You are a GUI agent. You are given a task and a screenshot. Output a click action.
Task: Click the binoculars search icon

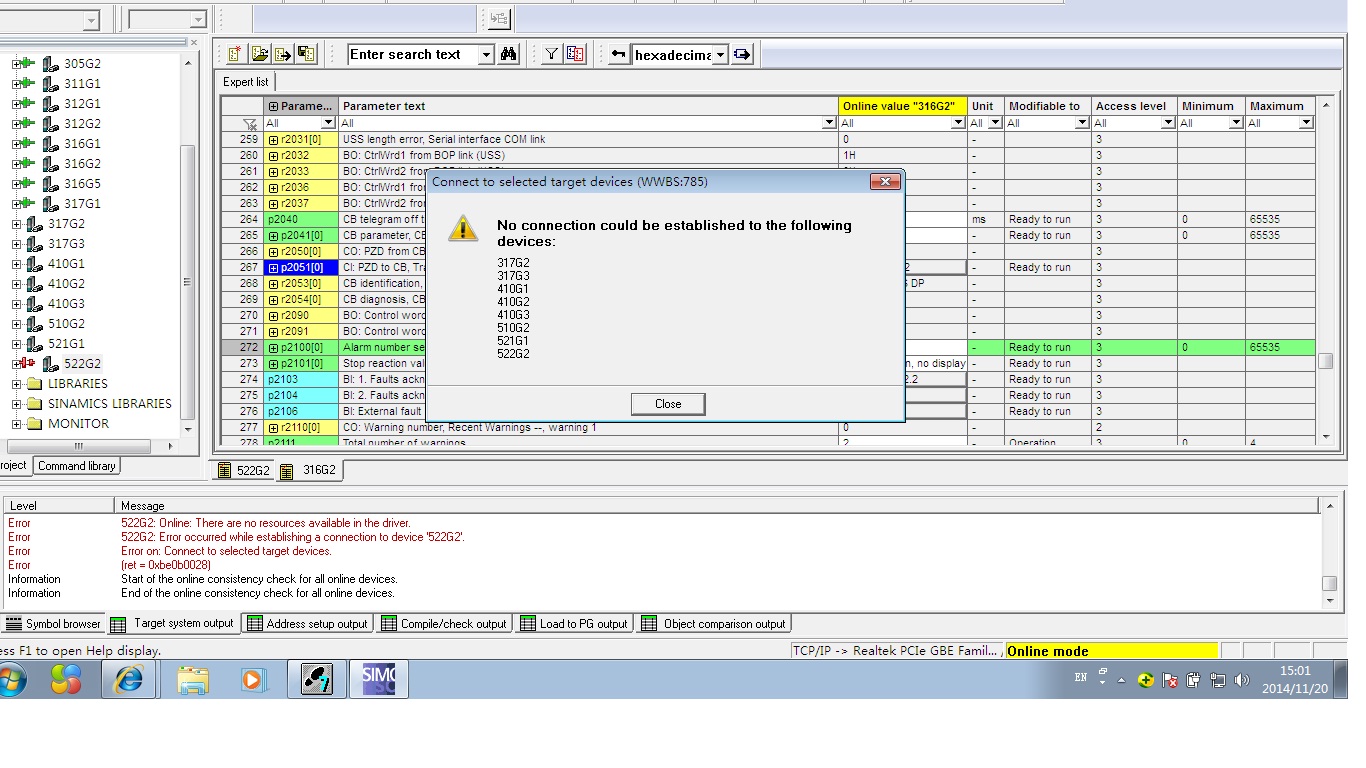[x=509, y=54]
